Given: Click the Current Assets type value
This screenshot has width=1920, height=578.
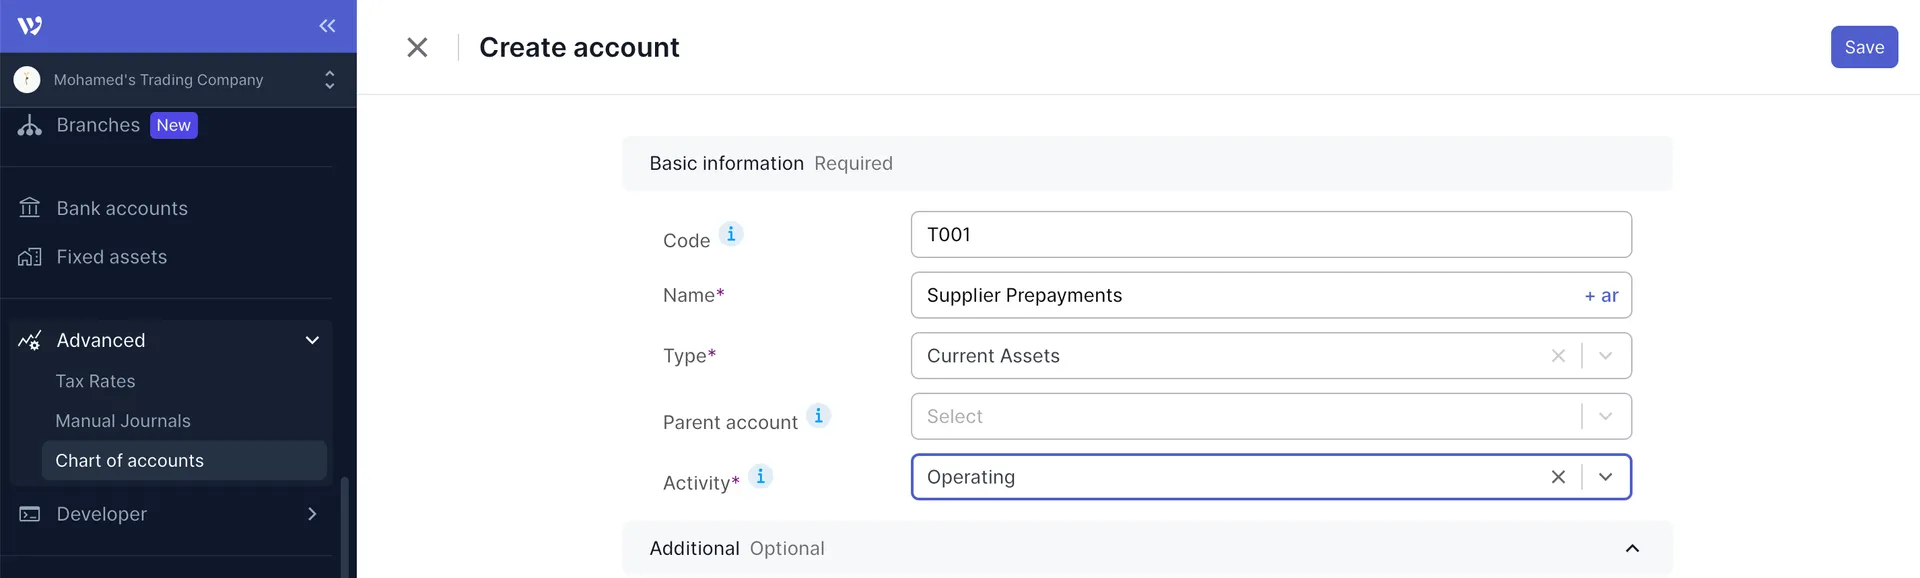Looking at the screenshot, I should [x=993, y=356].
